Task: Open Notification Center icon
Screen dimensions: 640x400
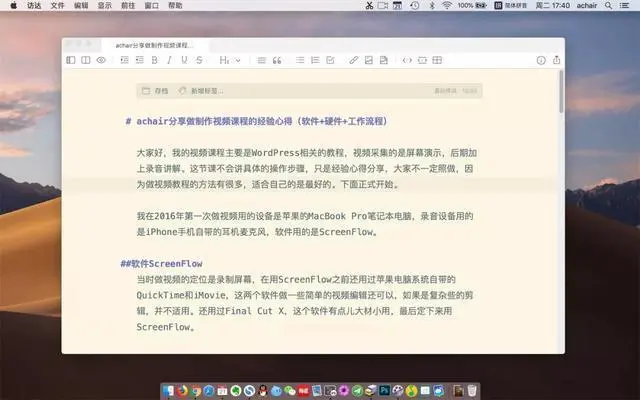Action: [624, 5]
